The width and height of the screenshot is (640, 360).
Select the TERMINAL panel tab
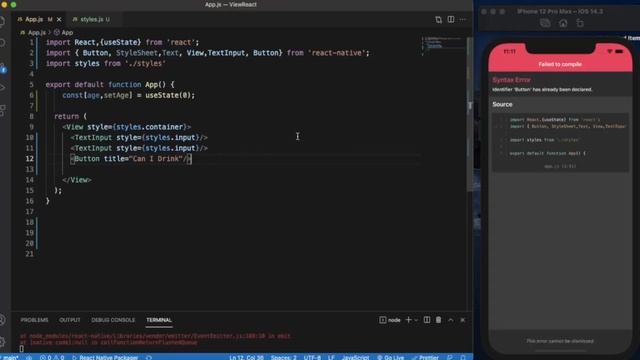click(x=159, y=320)
